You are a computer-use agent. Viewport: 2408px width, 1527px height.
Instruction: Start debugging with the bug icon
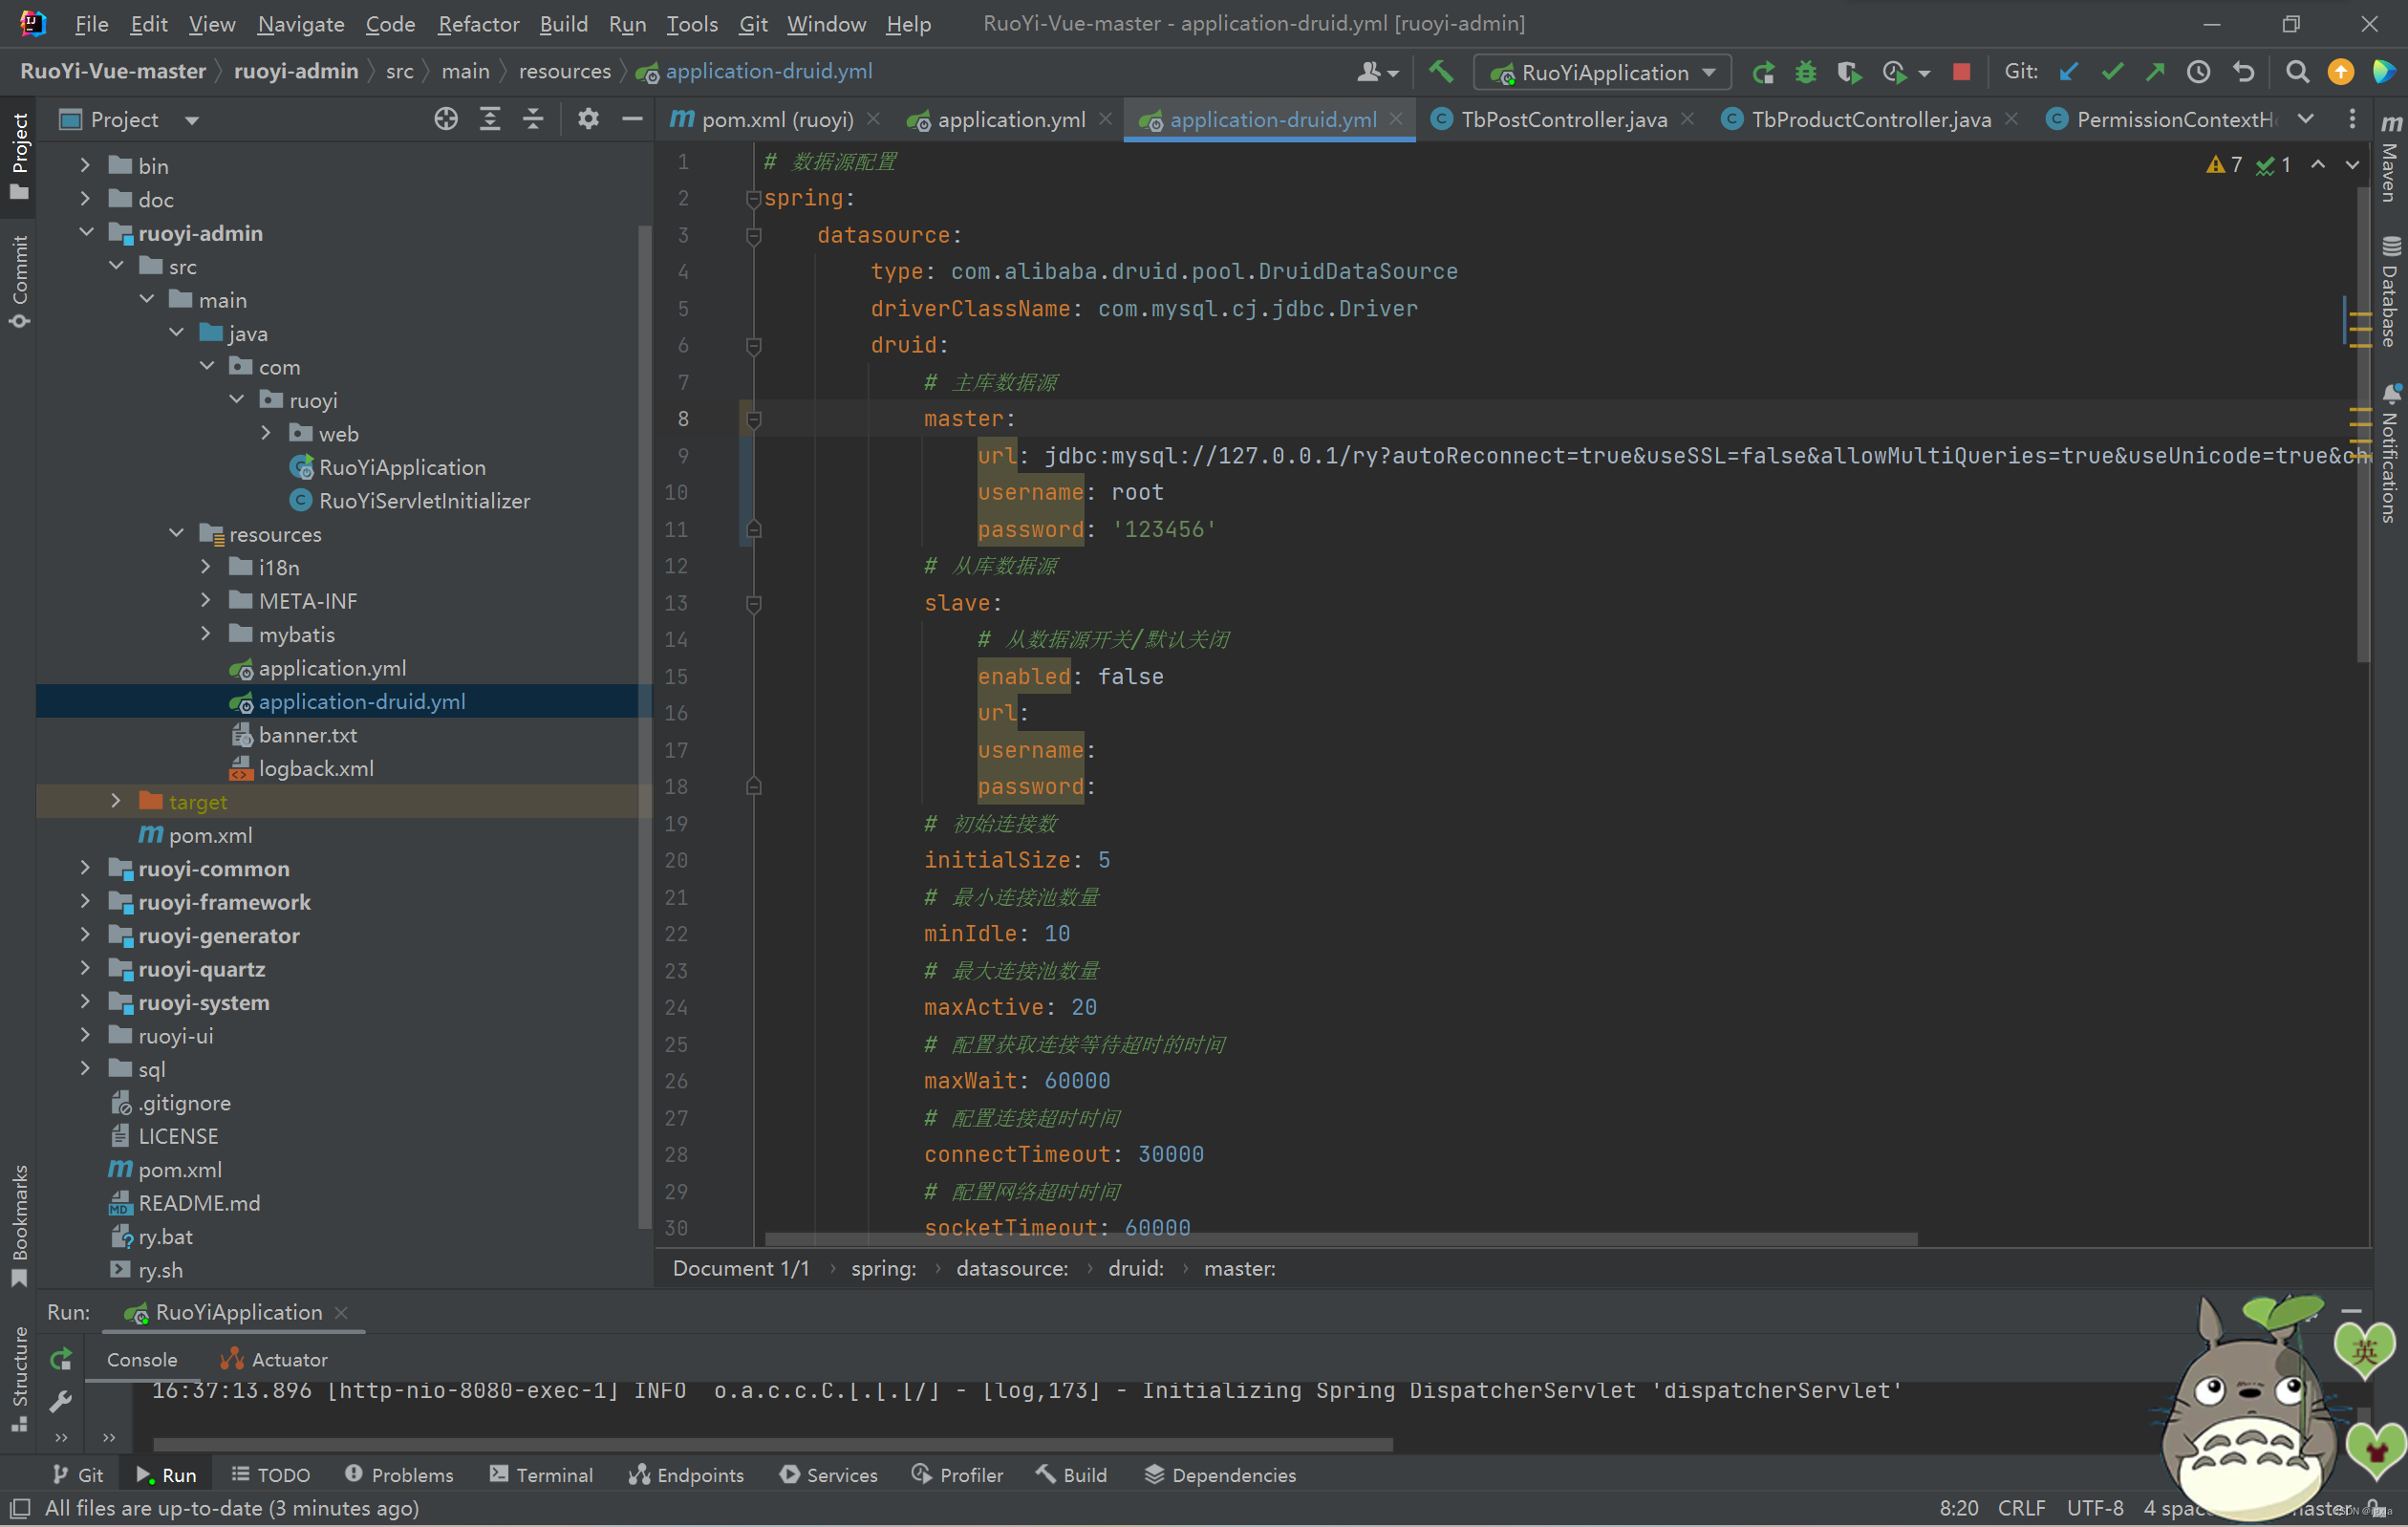pos(1805,72)
